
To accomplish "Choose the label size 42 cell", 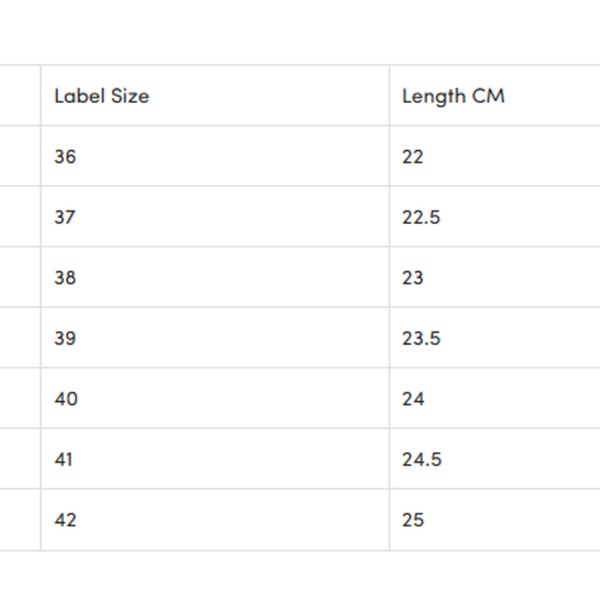I will click(x=65, y=520).
